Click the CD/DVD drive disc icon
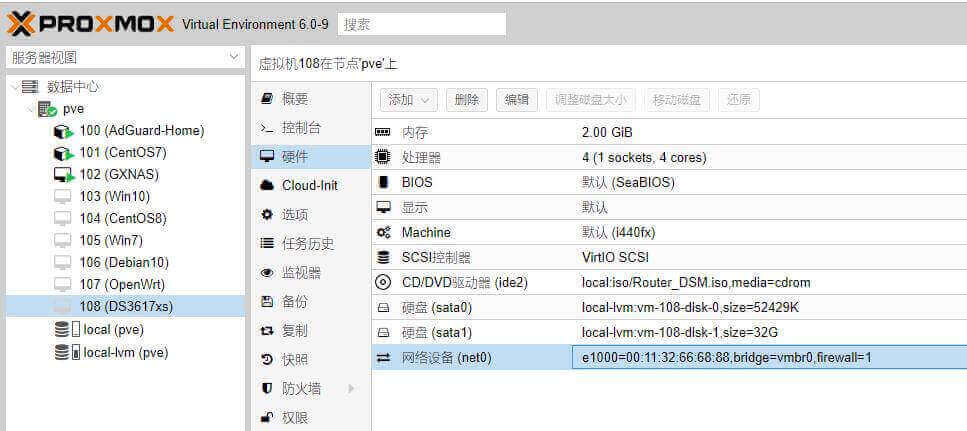The height and width of the screenshot is (431, 967). (x=383, y=282)
